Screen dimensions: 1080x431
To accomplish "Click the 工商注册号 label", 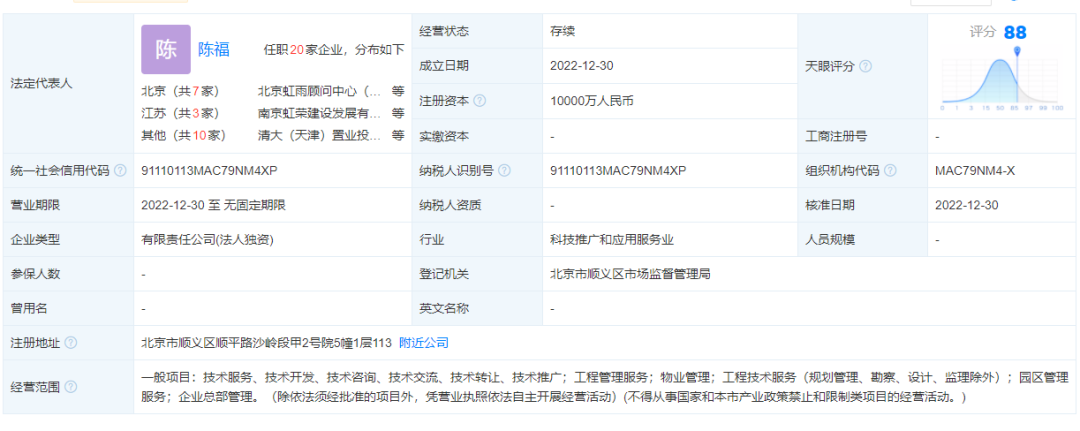I will (x=835, y=136).
